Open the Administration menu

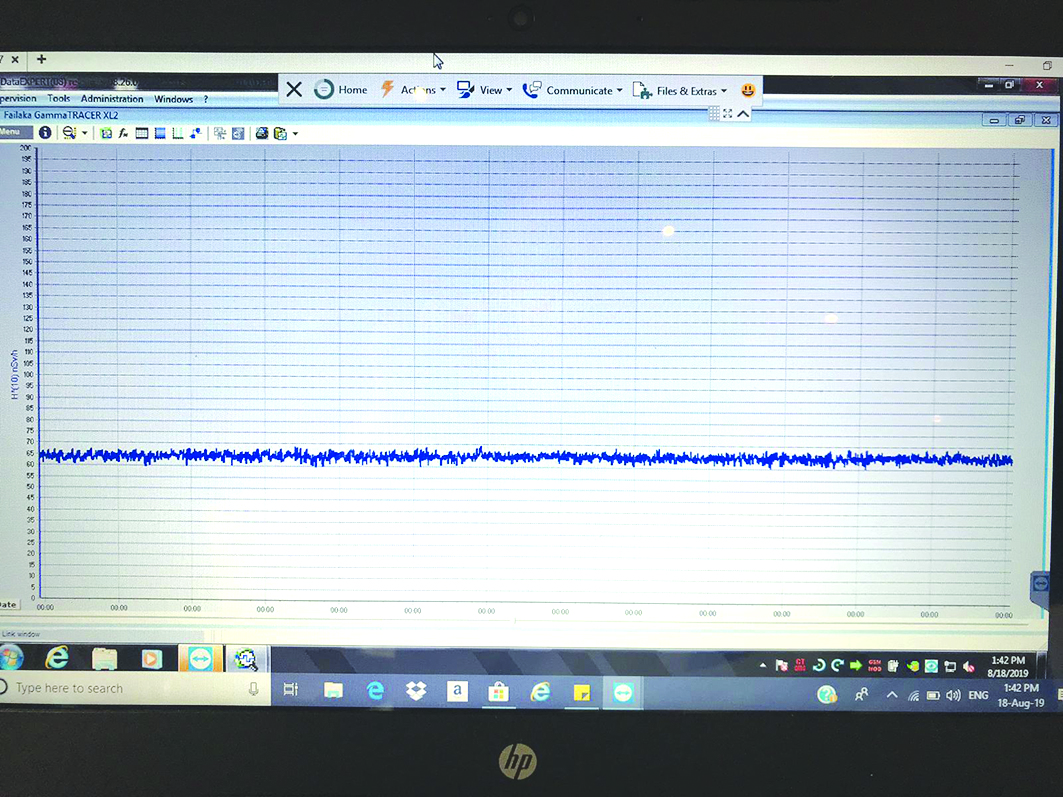[x=112, y=99]
